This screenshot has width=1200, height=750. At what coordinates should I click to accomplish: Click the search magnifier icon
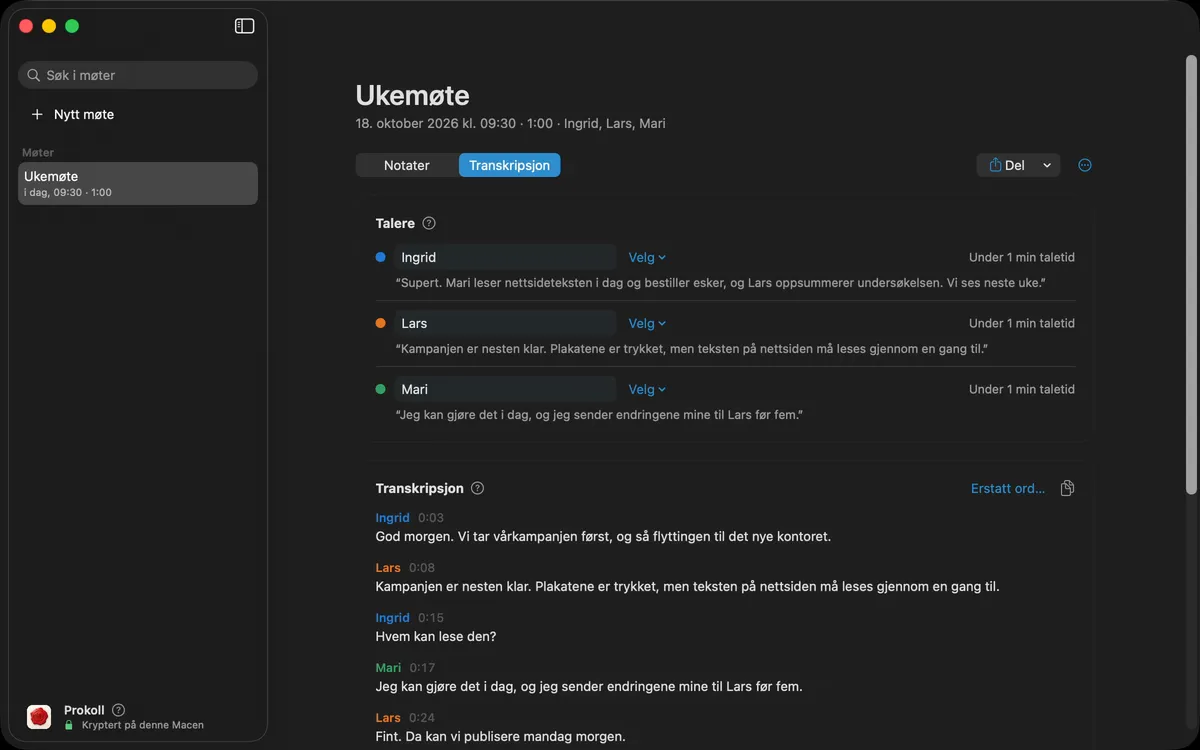[x=35, y=75]
